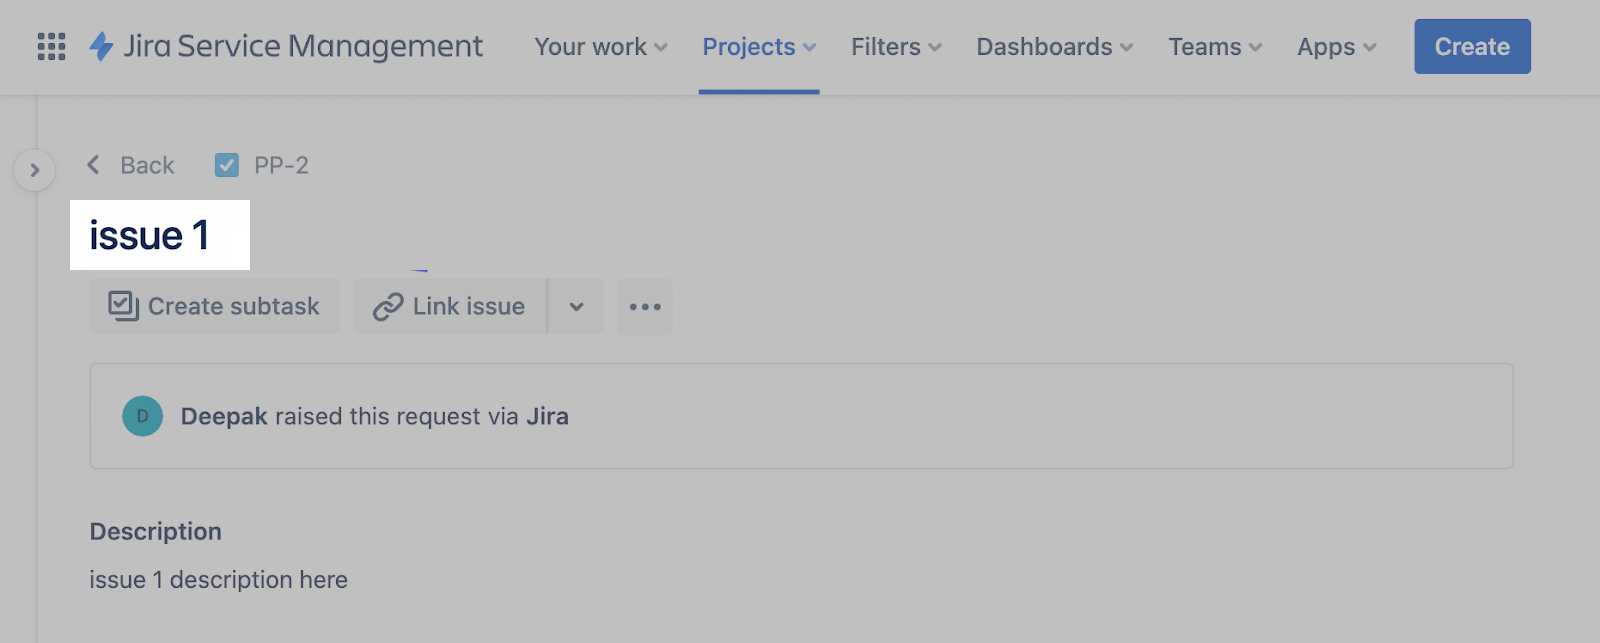
Task: Expand the collapsed sidebar with the arrow
Action: coord(35,170)
